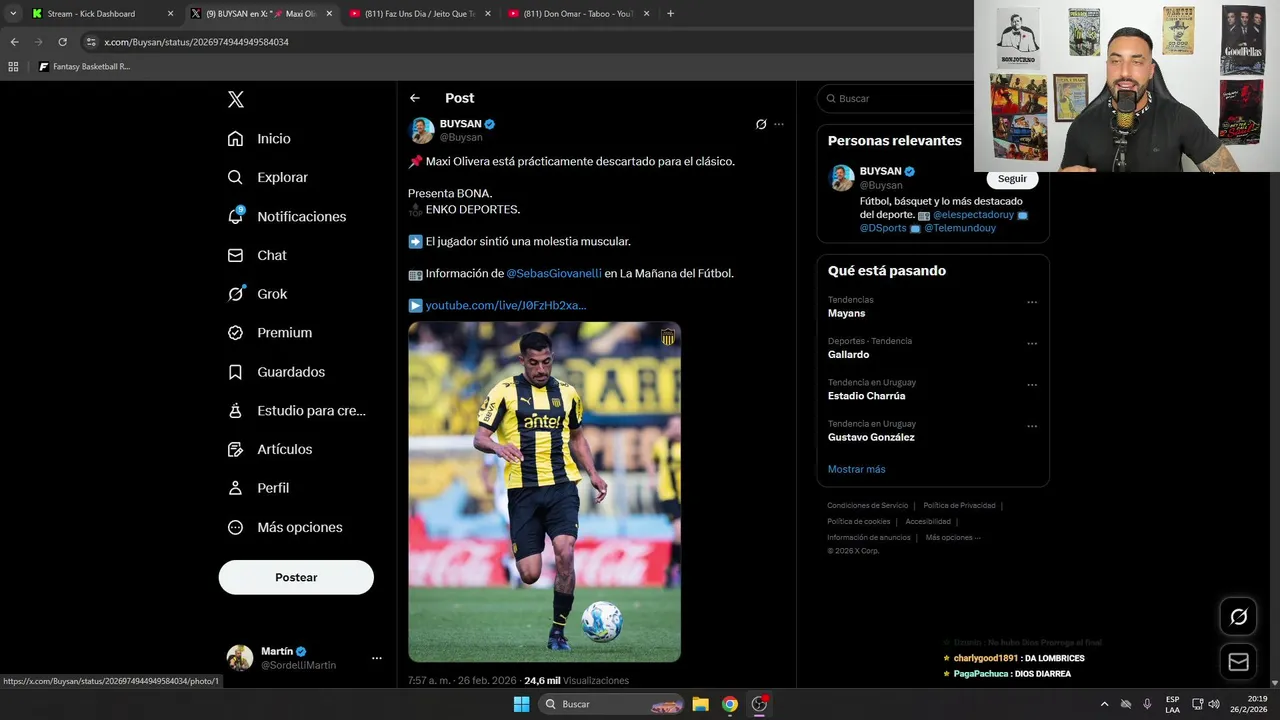Screen dimensions: 1280x720
Task: Close the Kick Dashboard tab
Action: pos(170,14)
